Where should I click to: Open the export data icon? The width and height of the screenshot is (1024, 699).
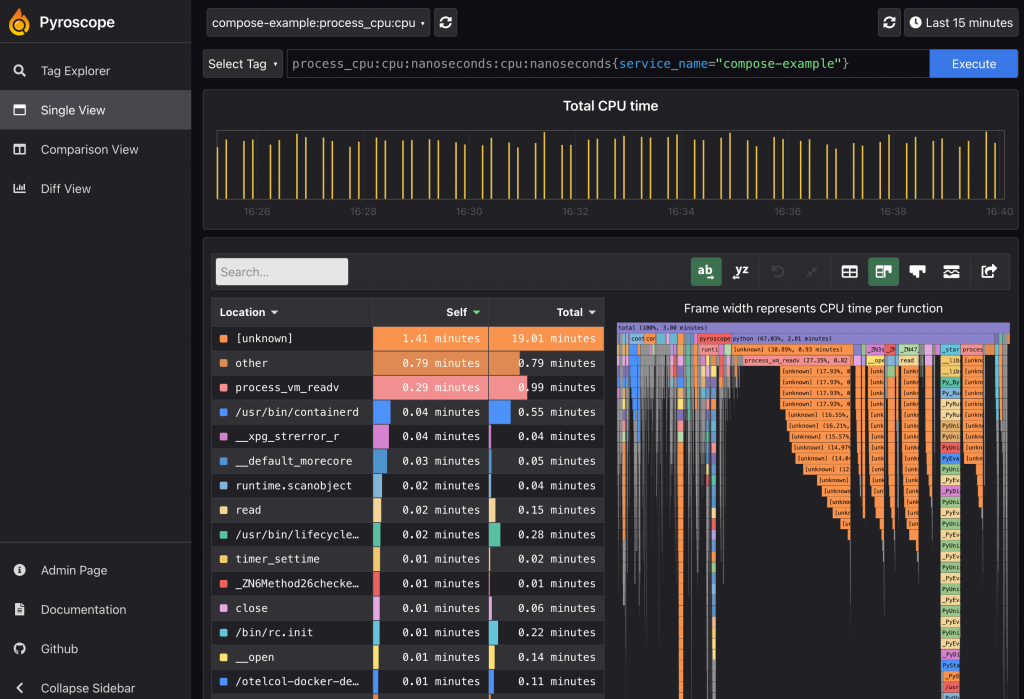point(989,272)
